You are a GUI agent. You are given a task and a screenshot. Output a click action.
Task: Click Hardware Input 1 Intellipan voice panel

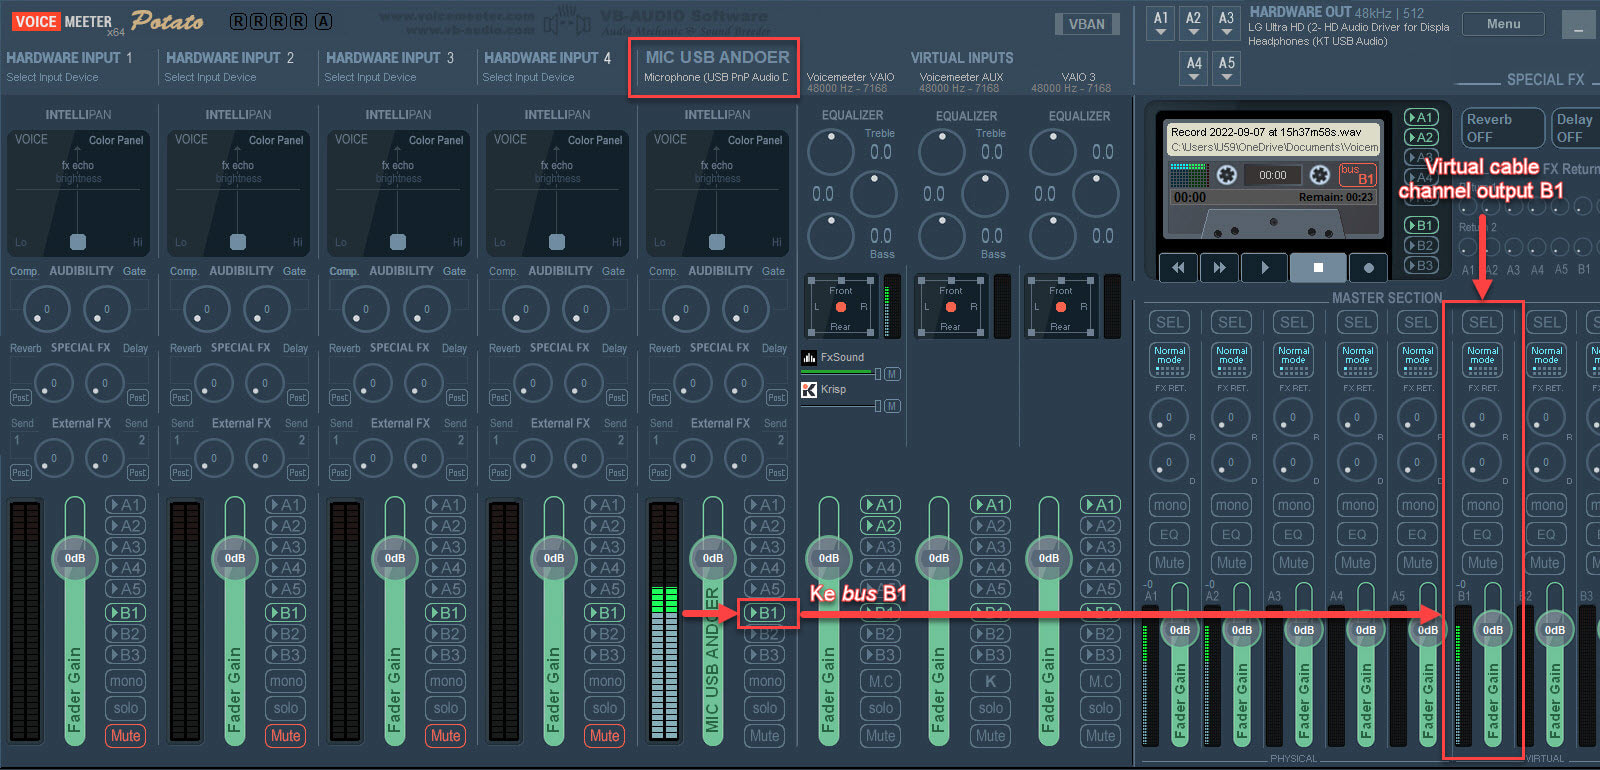(x=78, y=193)
